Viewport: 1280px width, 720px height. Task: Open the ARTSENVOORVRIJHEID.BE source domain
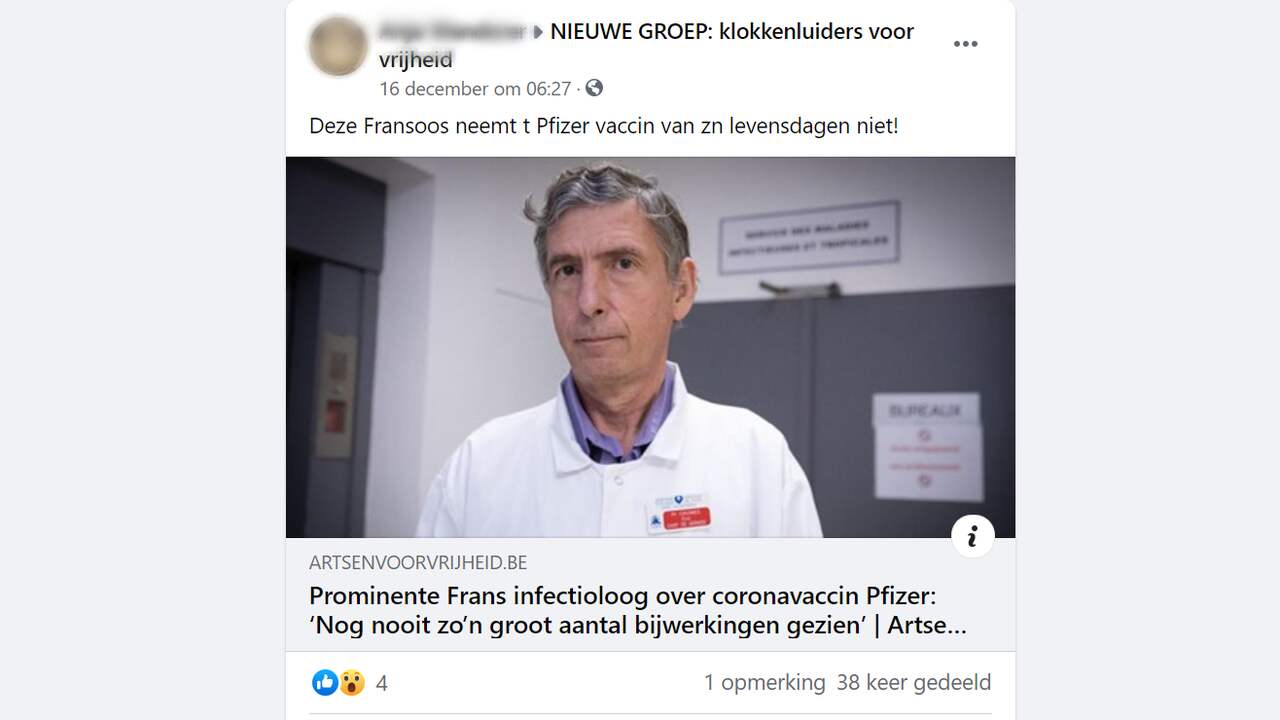[418, 563]
